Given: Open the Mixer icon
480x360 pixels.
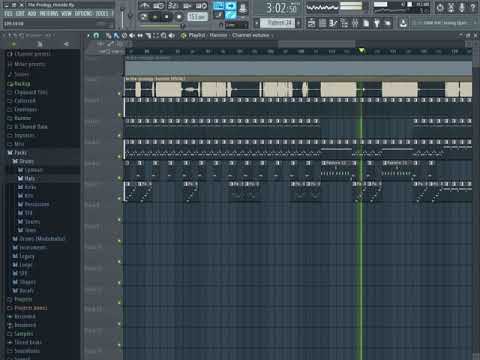Looking at the screenshot, I should pyautogui.click(x=355, y=23).
